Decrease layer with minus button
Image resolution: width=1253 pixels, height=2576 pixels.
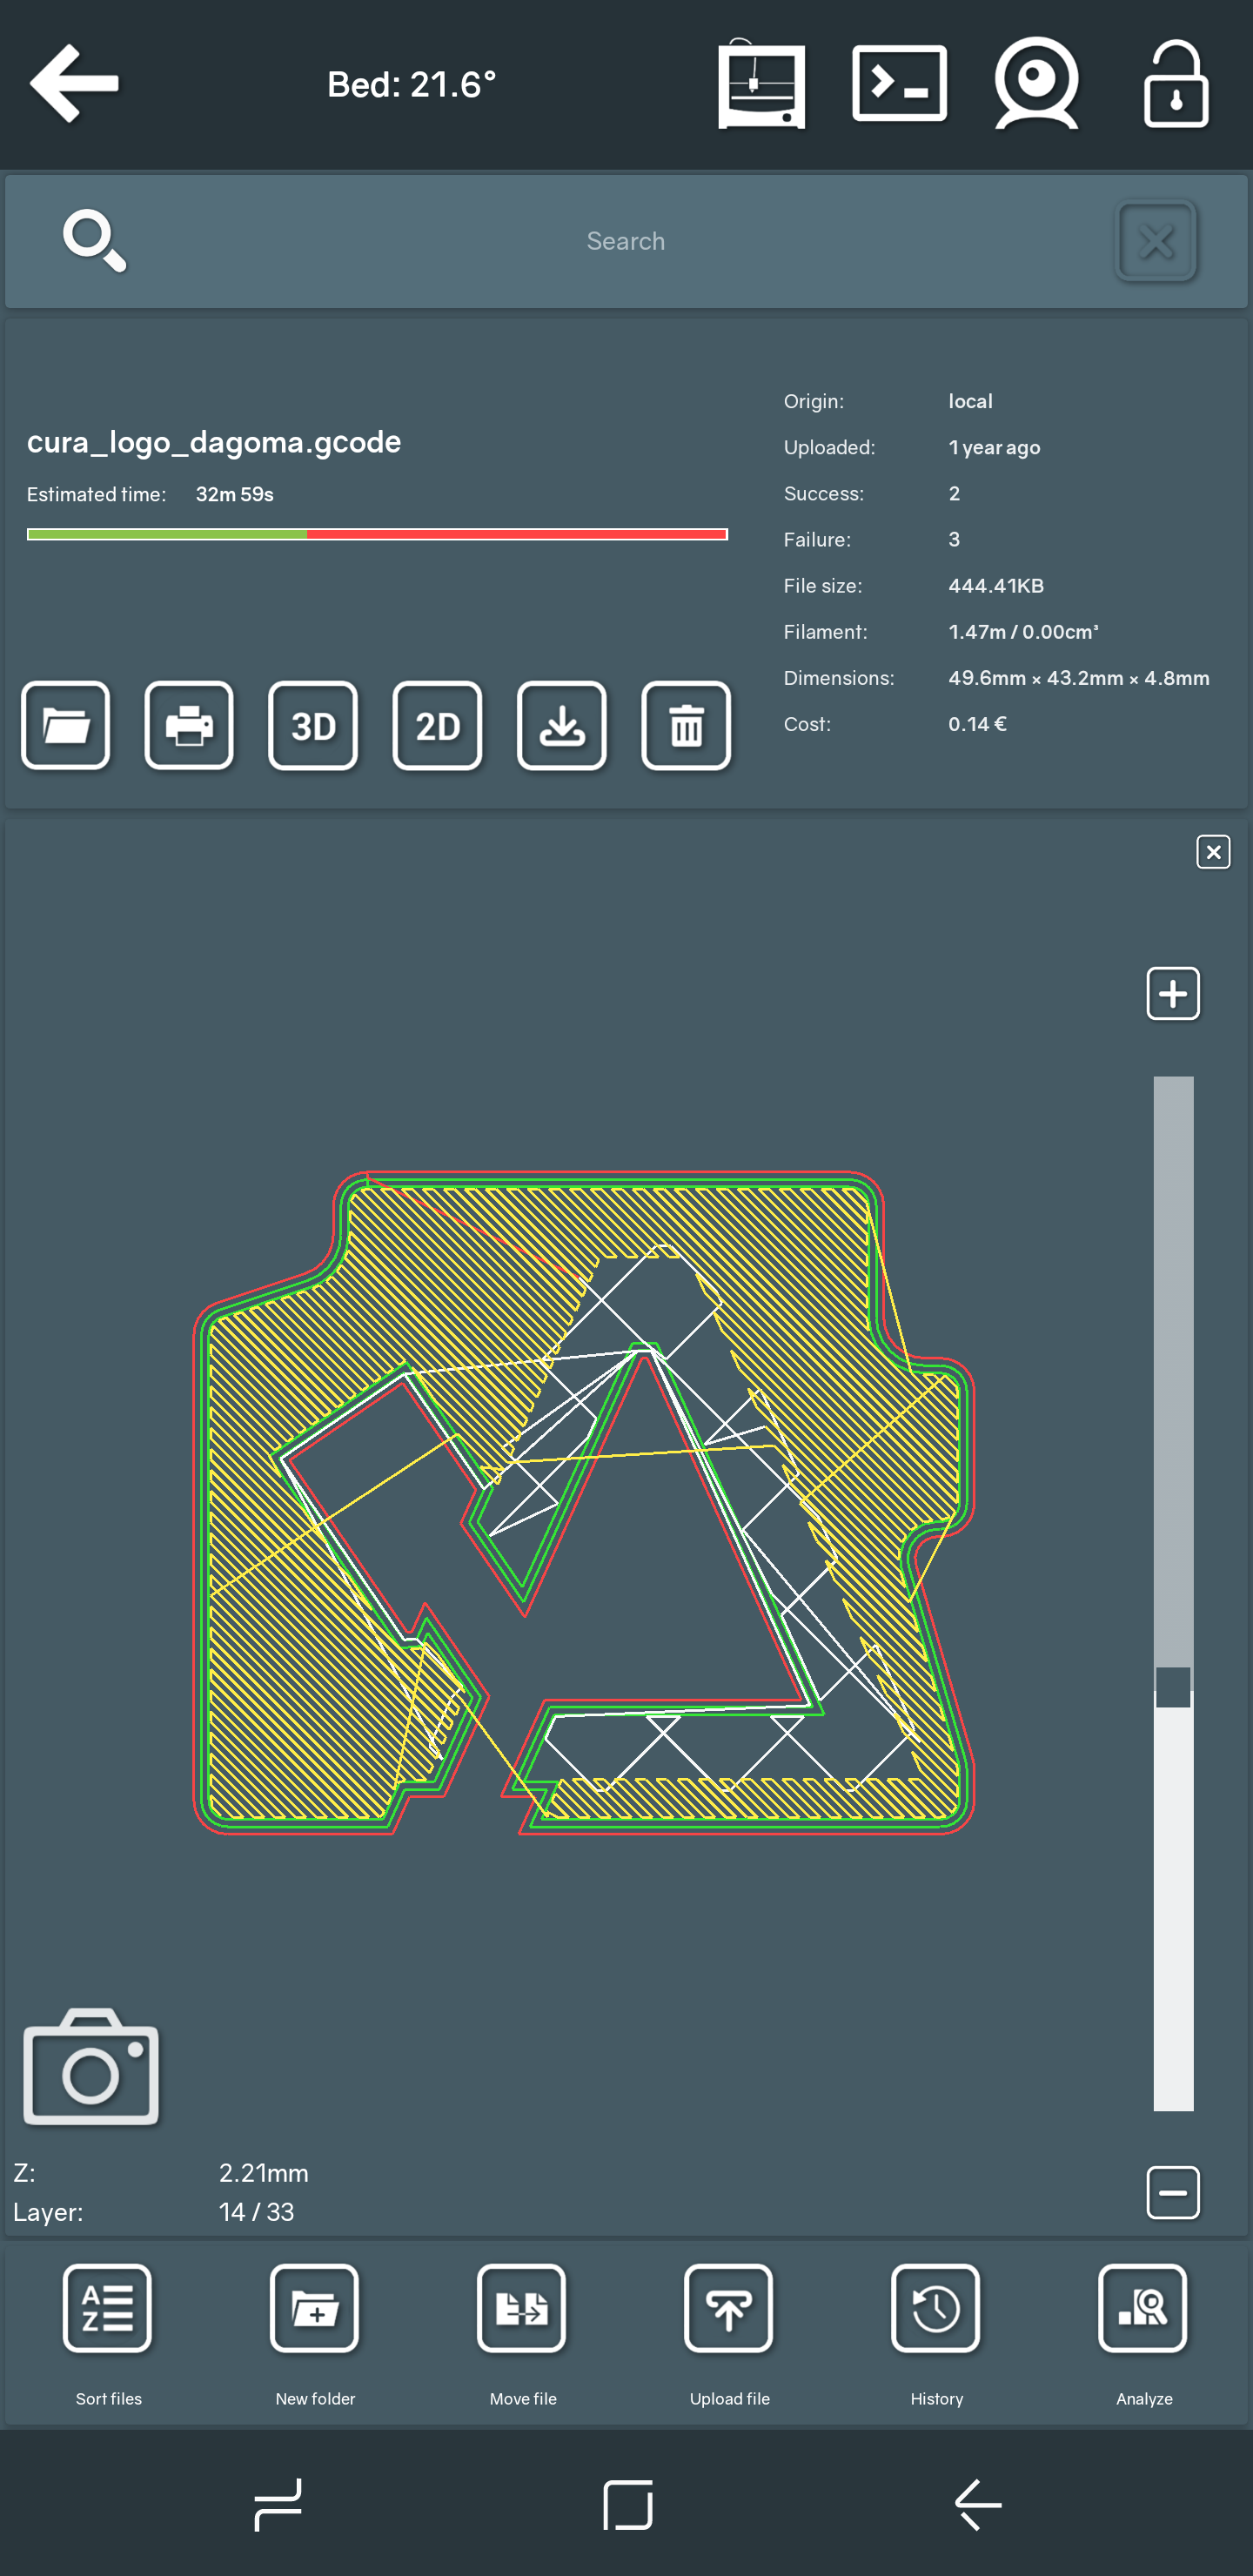pos(1172,2193)
